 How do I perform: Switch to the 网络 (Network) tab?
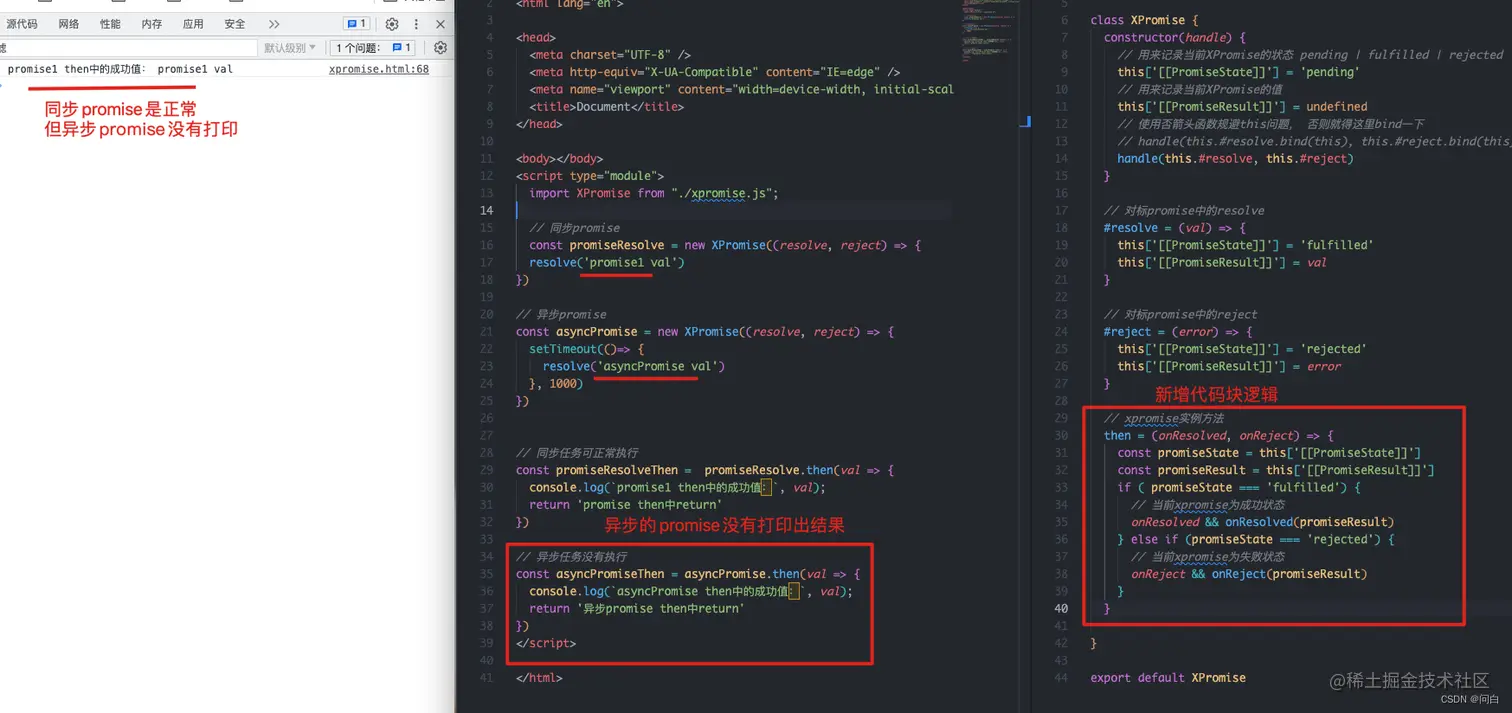(68, 24)
